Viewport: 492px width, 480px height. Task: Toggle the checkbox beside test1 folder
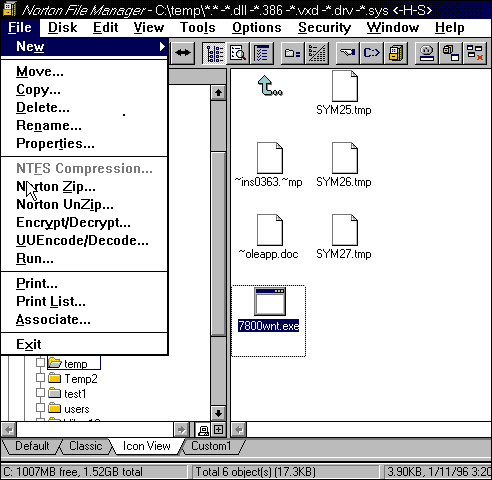click(40, 393)
